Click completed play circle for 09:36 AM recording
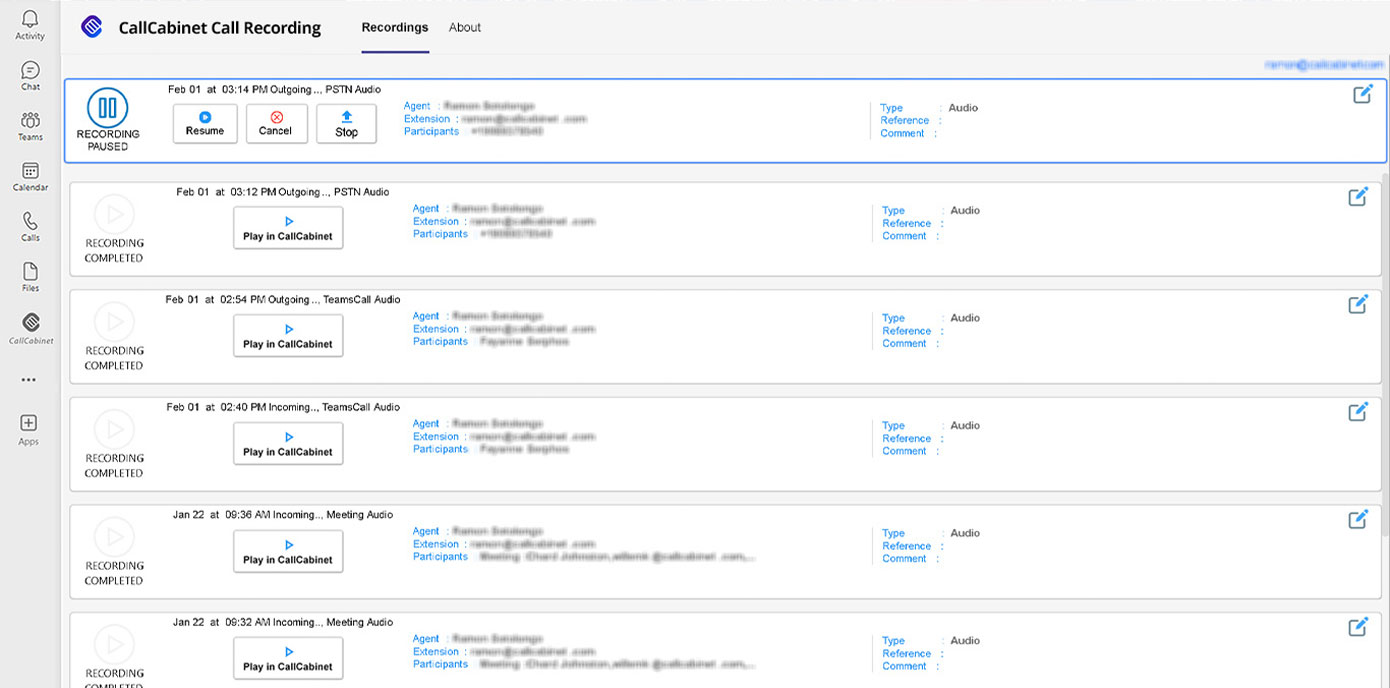 click(114, 537)
